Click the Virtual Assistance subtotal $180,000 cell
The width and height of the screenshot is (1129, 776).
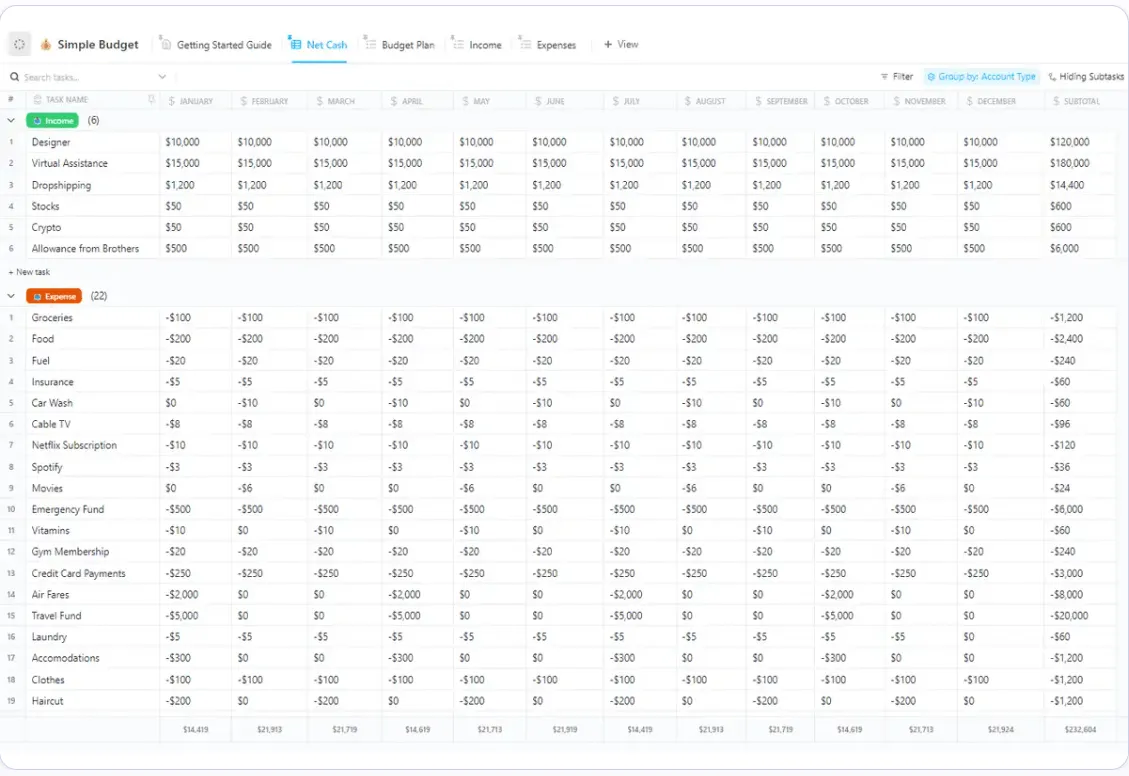1069,163
